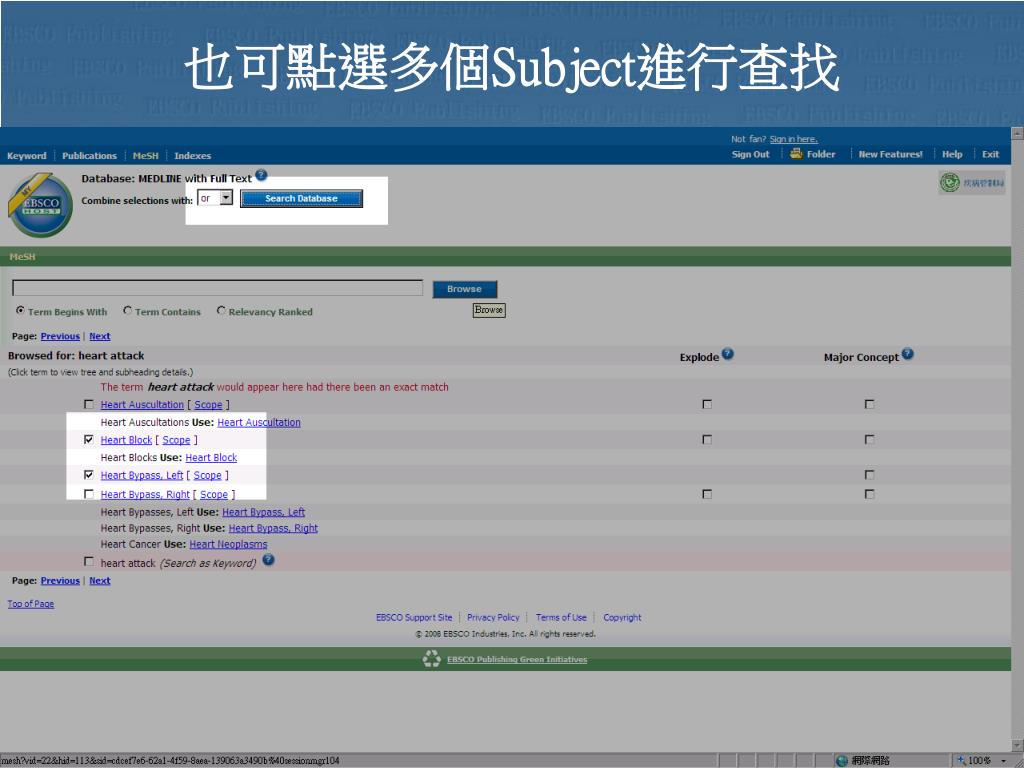1024x768 pixels.
Task: Click Exit in the top bar
Action: 991,154
